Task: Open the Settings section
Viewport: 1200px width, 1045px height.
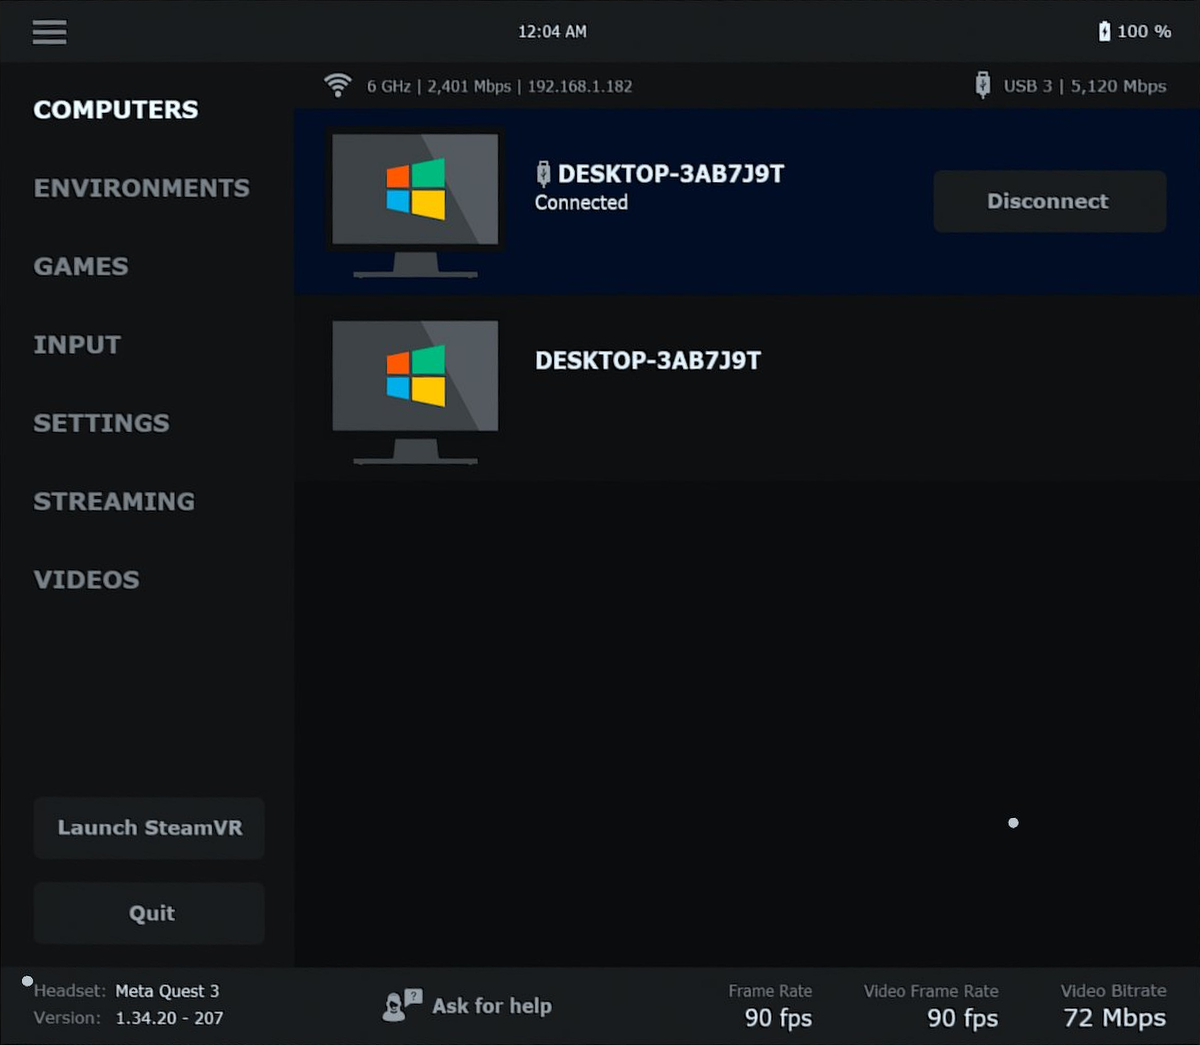Action: click(102, 423)
